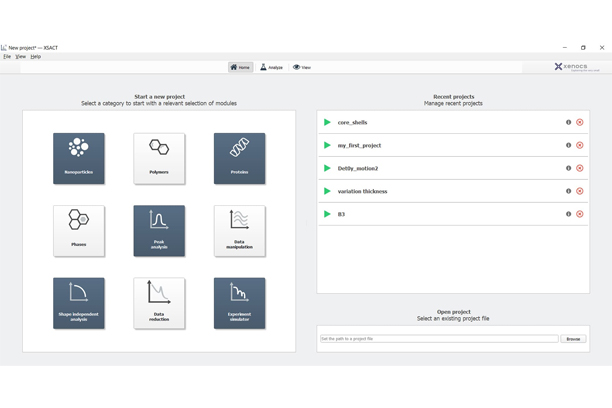Delete variation thickness from recent list
The image size is (612, 408).
[580, 191]
